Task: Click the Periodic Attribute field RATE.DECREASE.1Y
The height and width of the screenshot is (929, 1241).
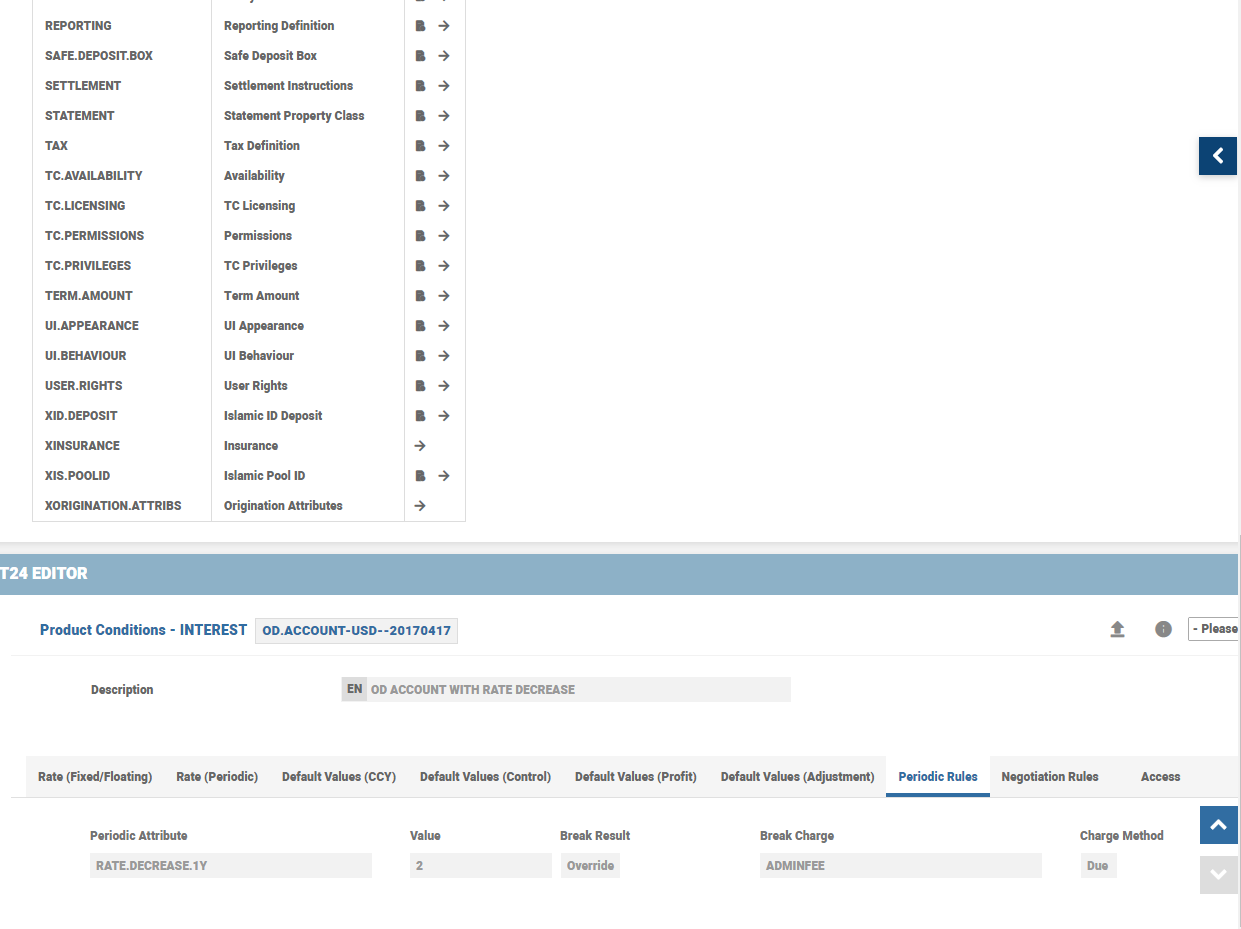Action: pyautogui.click(x=230, y=866)
